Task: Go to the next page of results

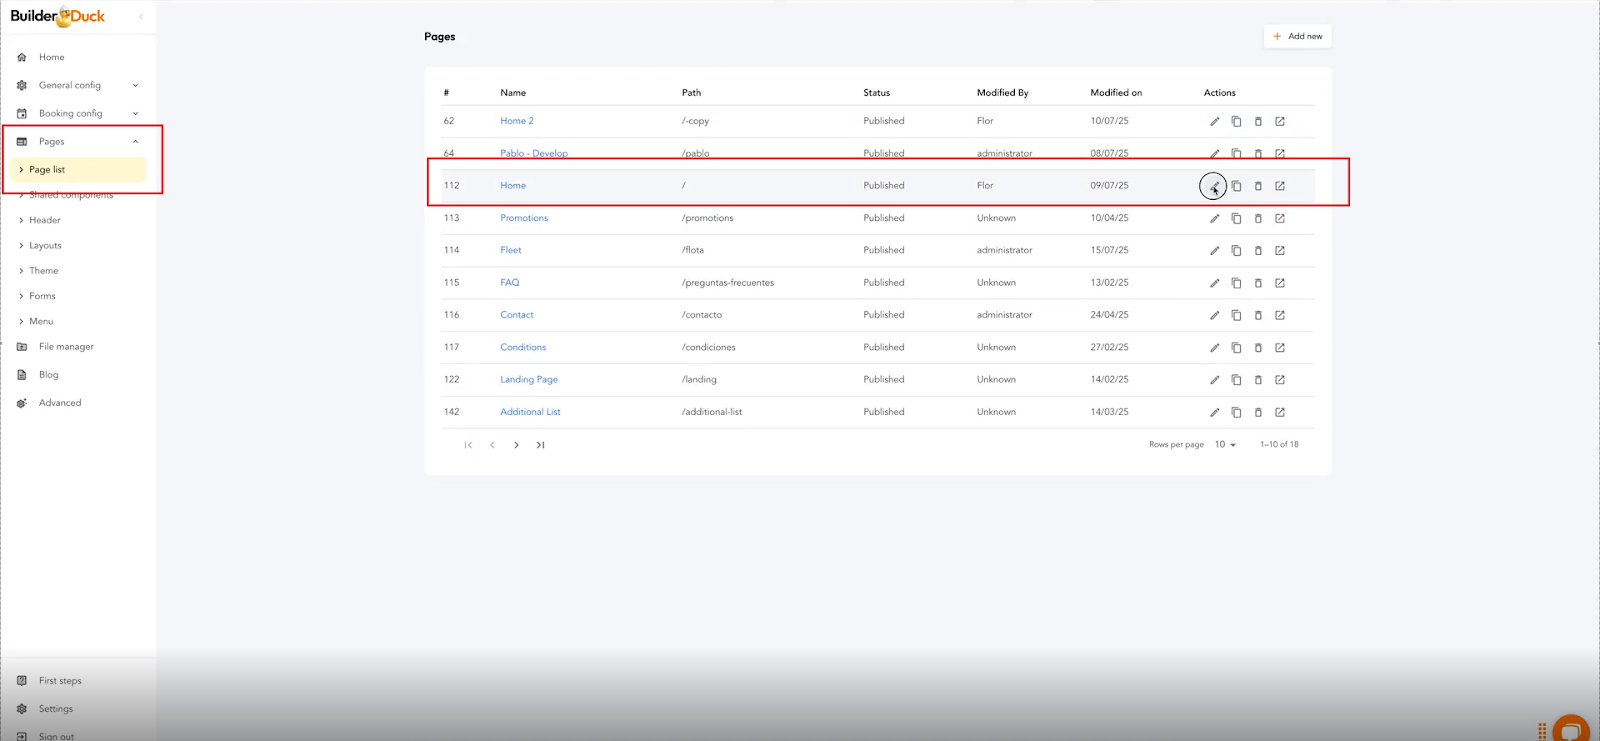Action: point(516,445)
